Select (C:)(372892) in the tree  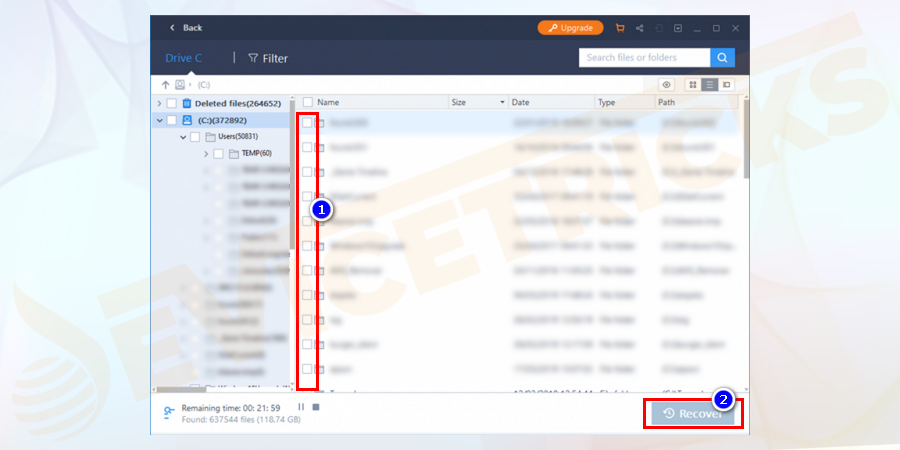point(223,121)
